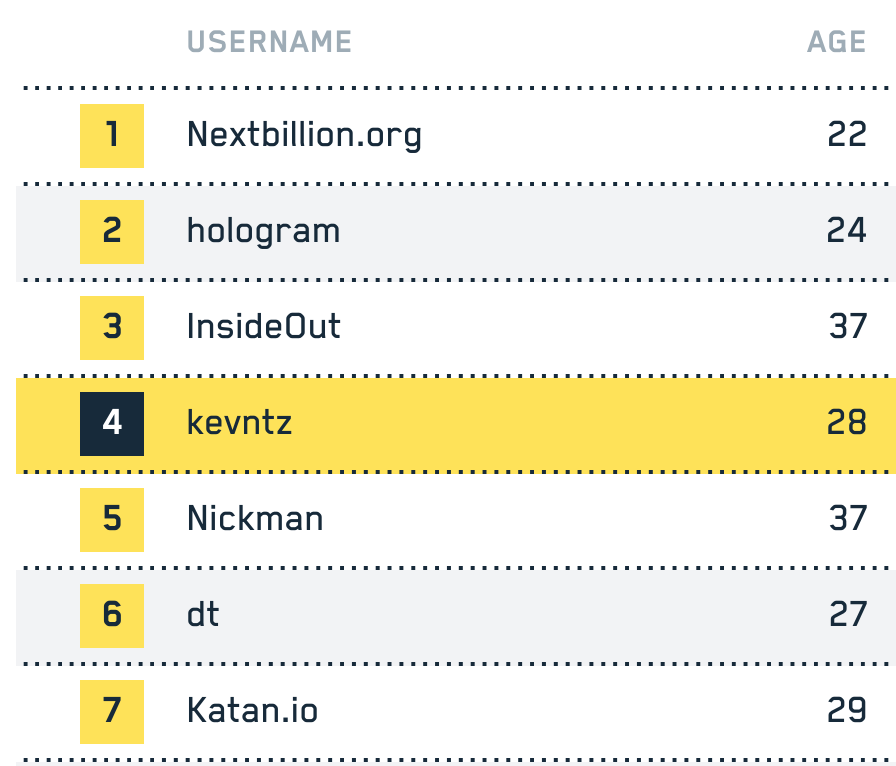The height and width of the screenshot is (766, 896).
Task: Select the rank 1 yellow badge
Action: (x=112, y=135)
